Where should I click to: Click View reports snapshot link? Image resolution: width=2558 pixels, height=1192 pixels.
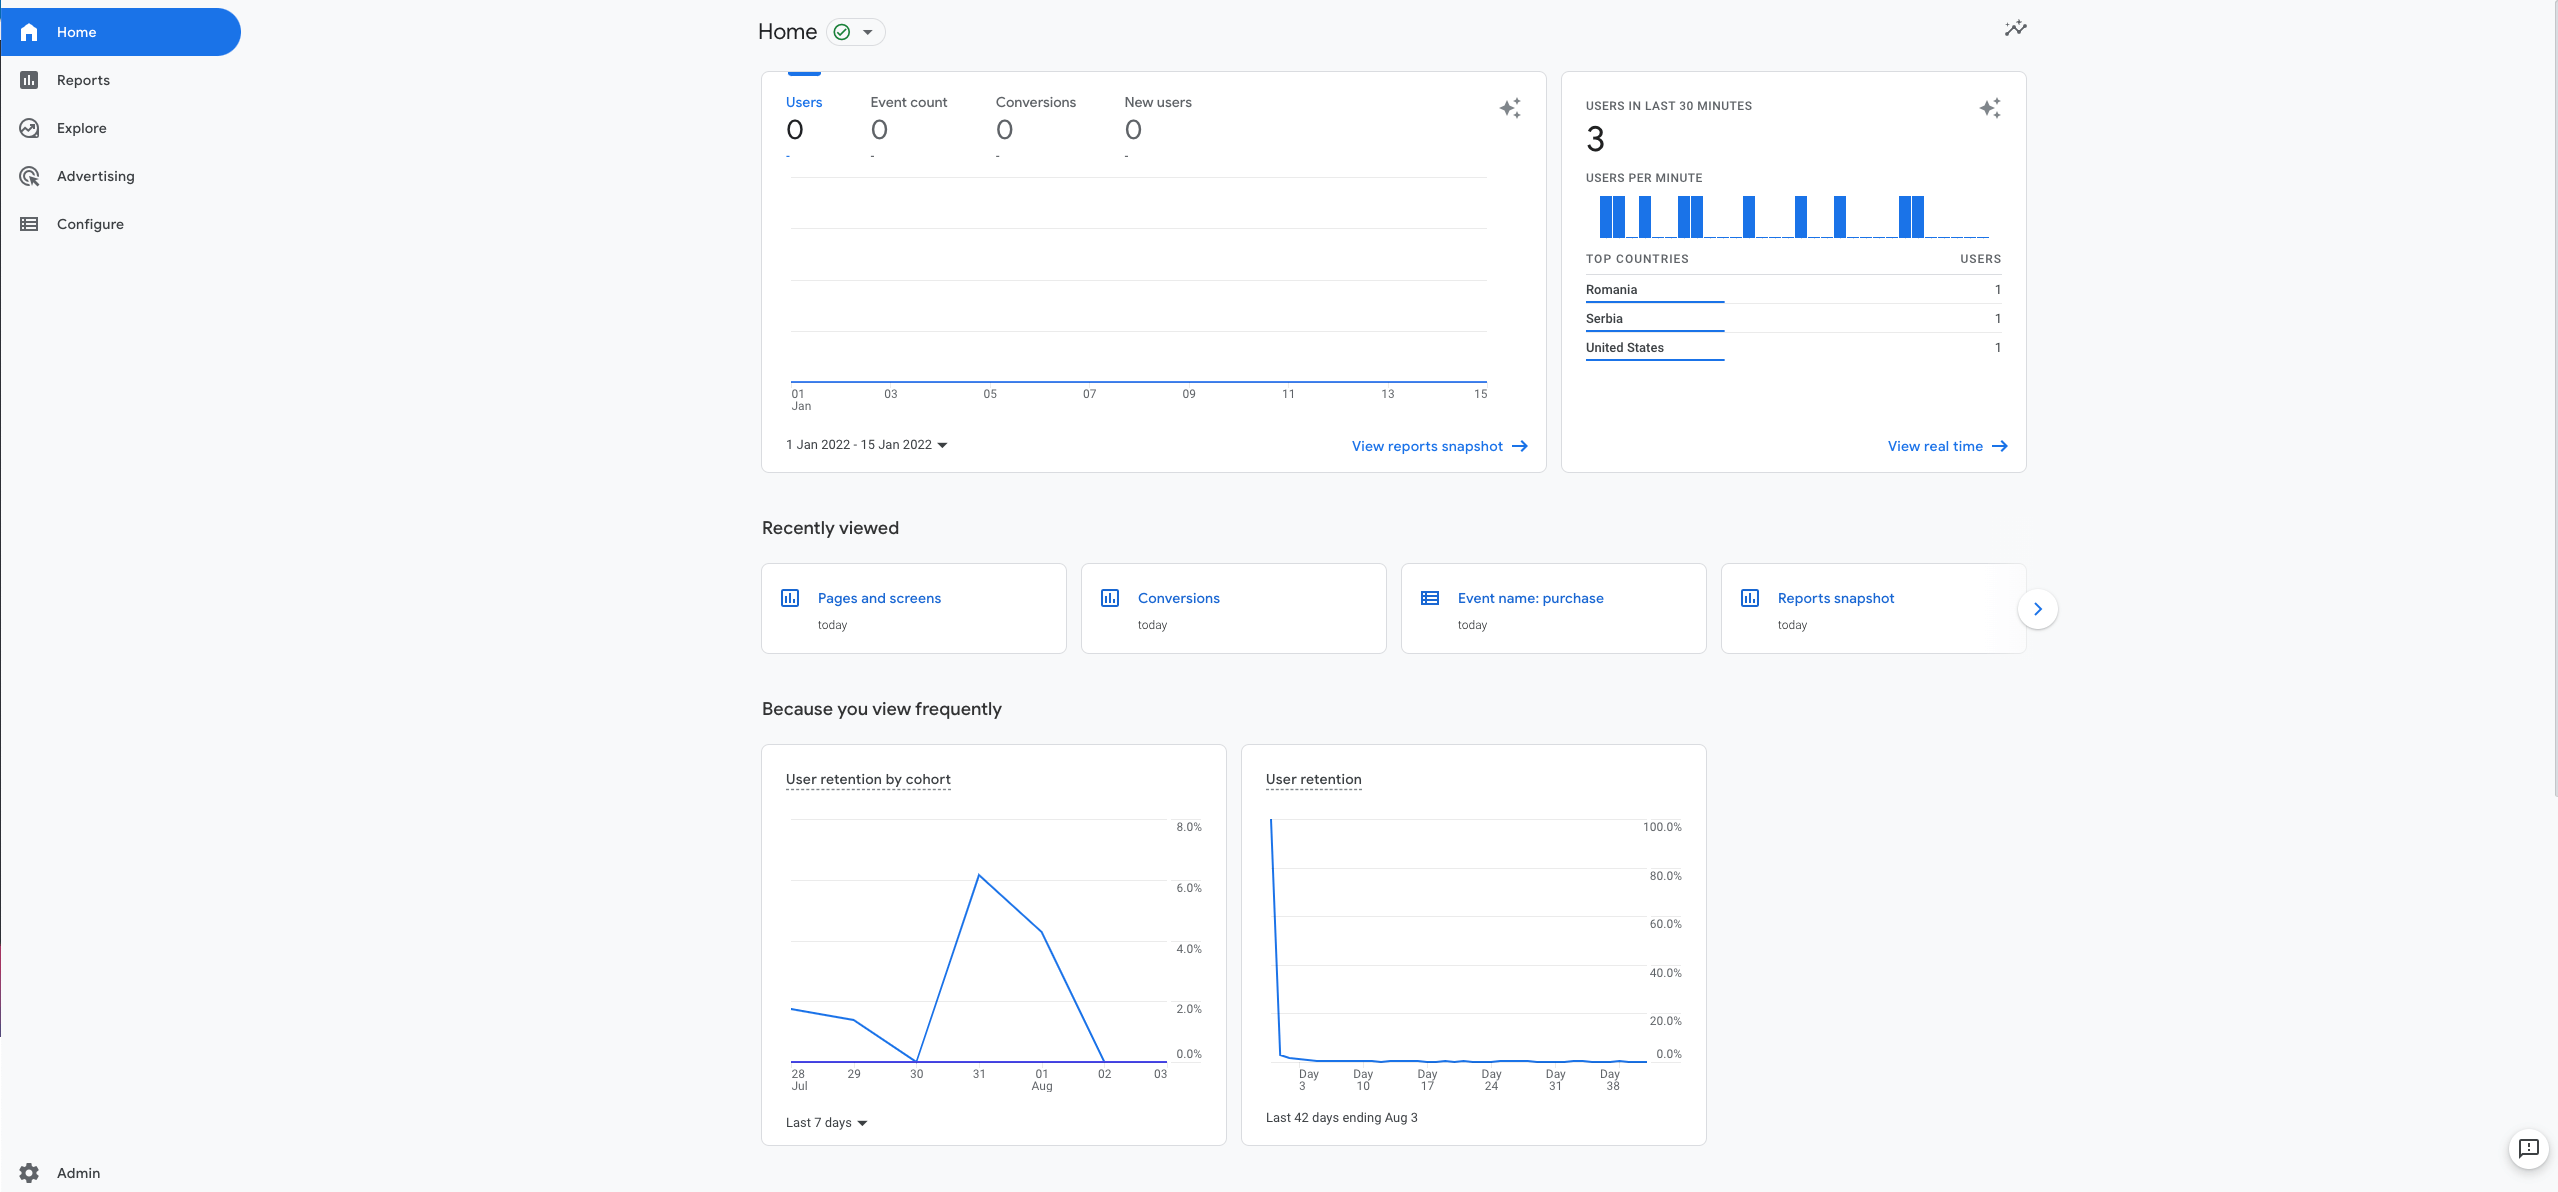point(1439,446)
